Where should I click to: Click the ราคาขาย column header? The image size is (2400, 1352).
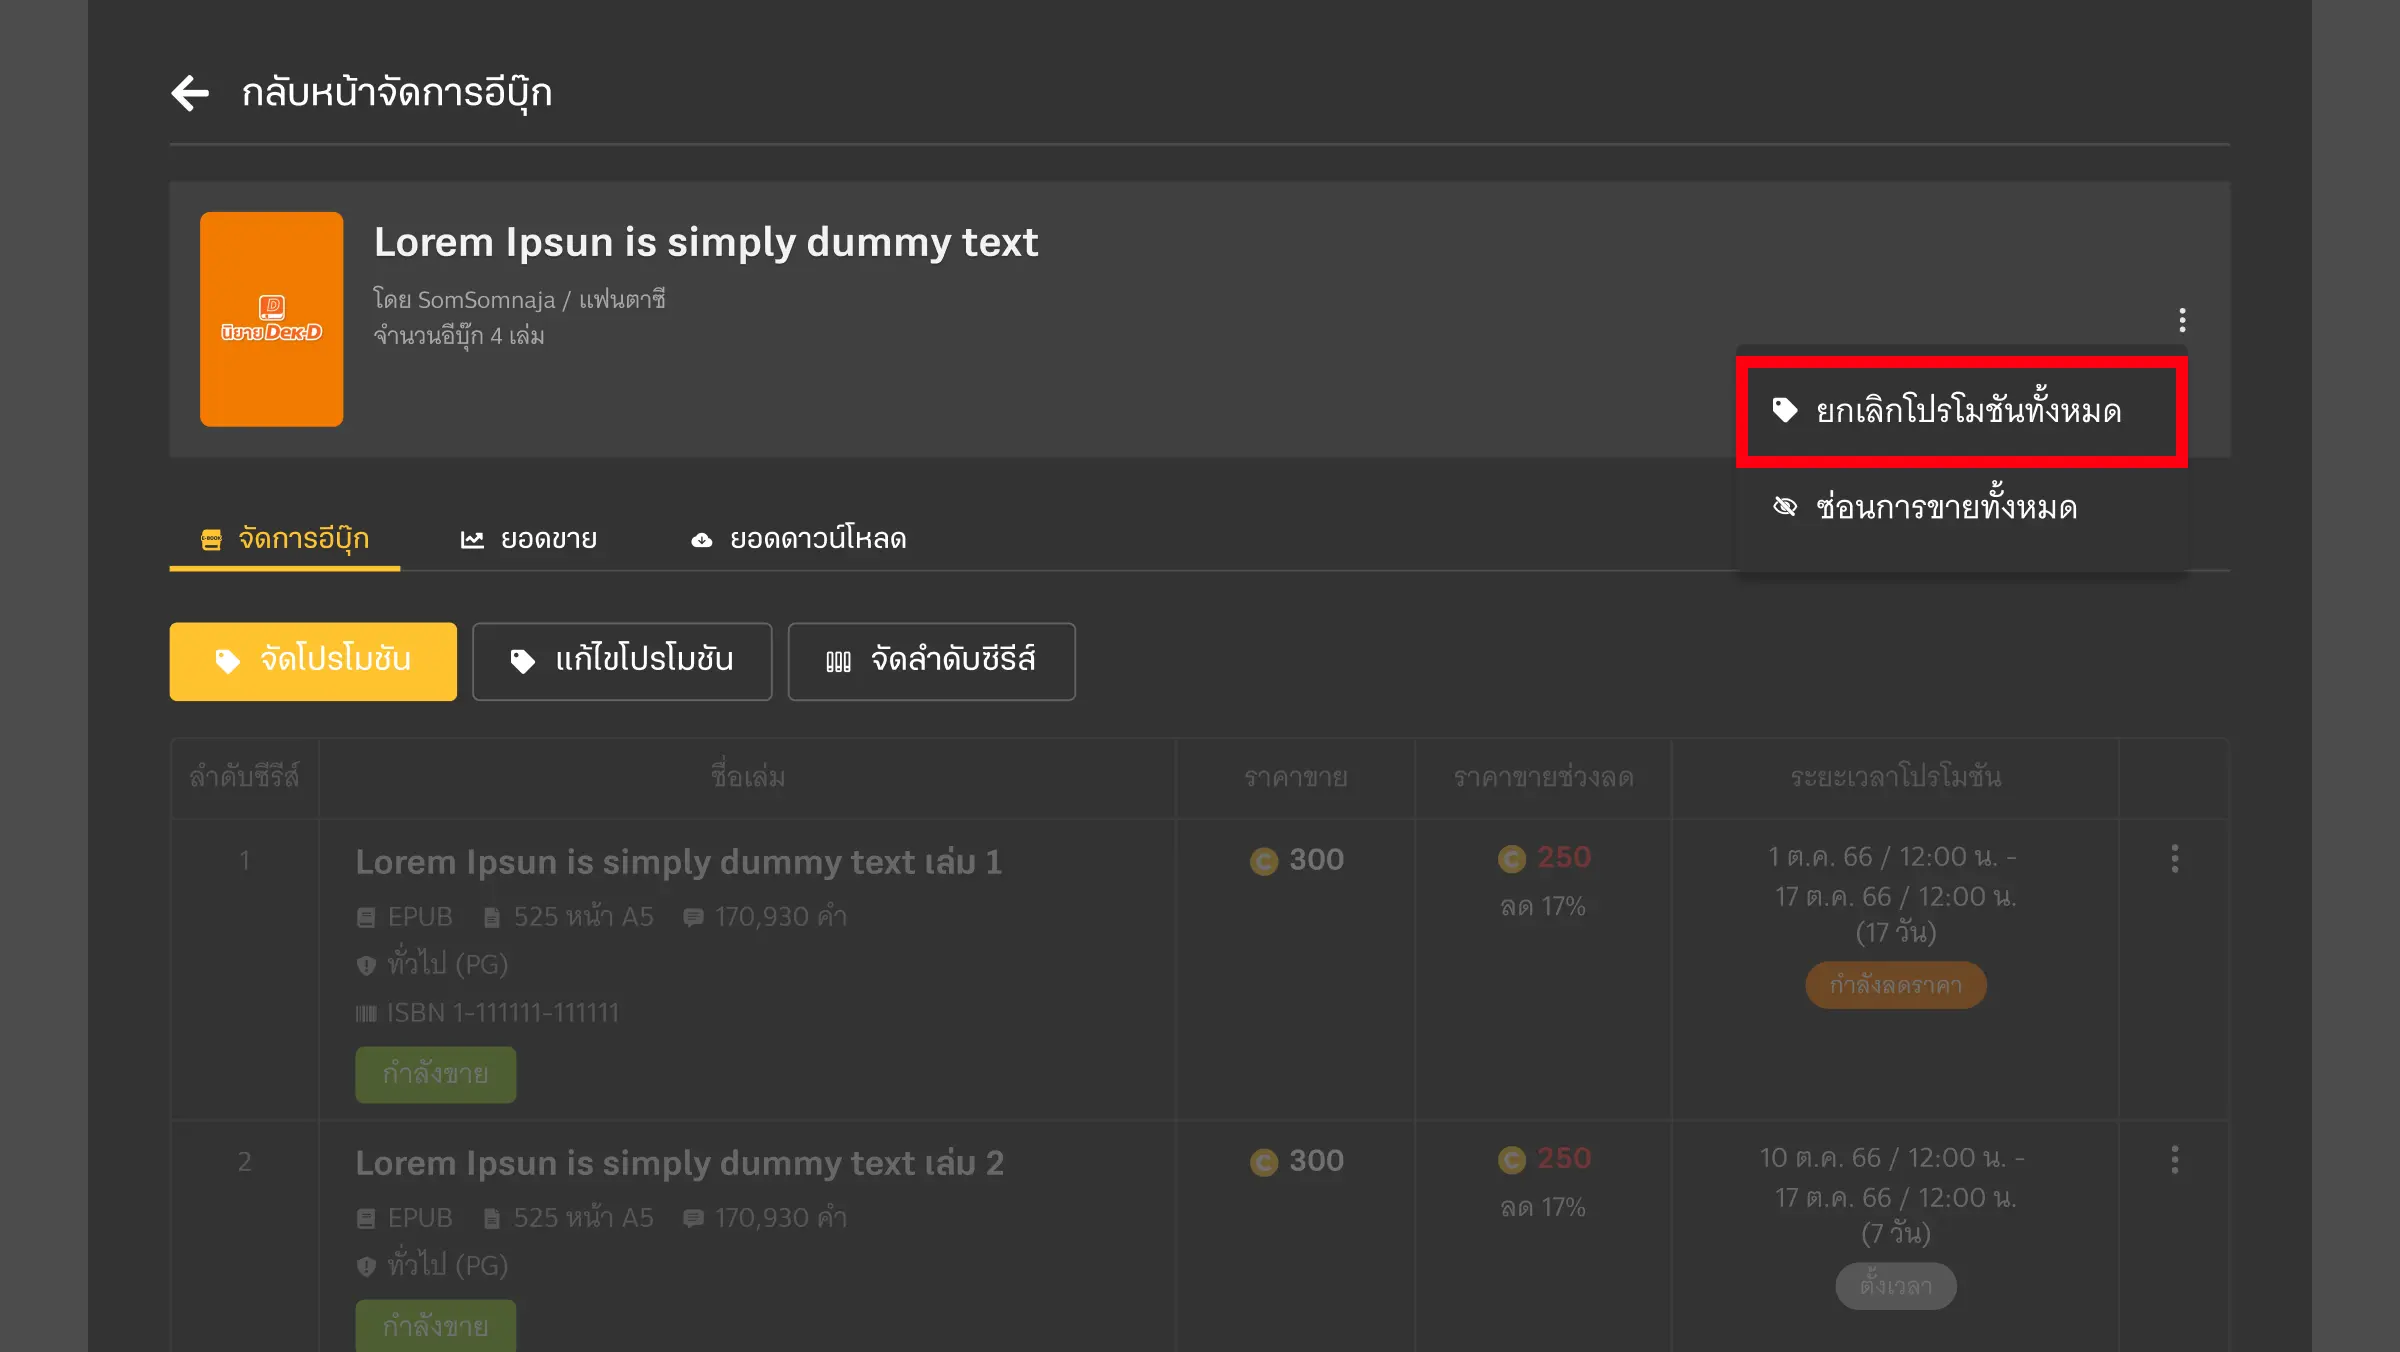point(1296,777)
